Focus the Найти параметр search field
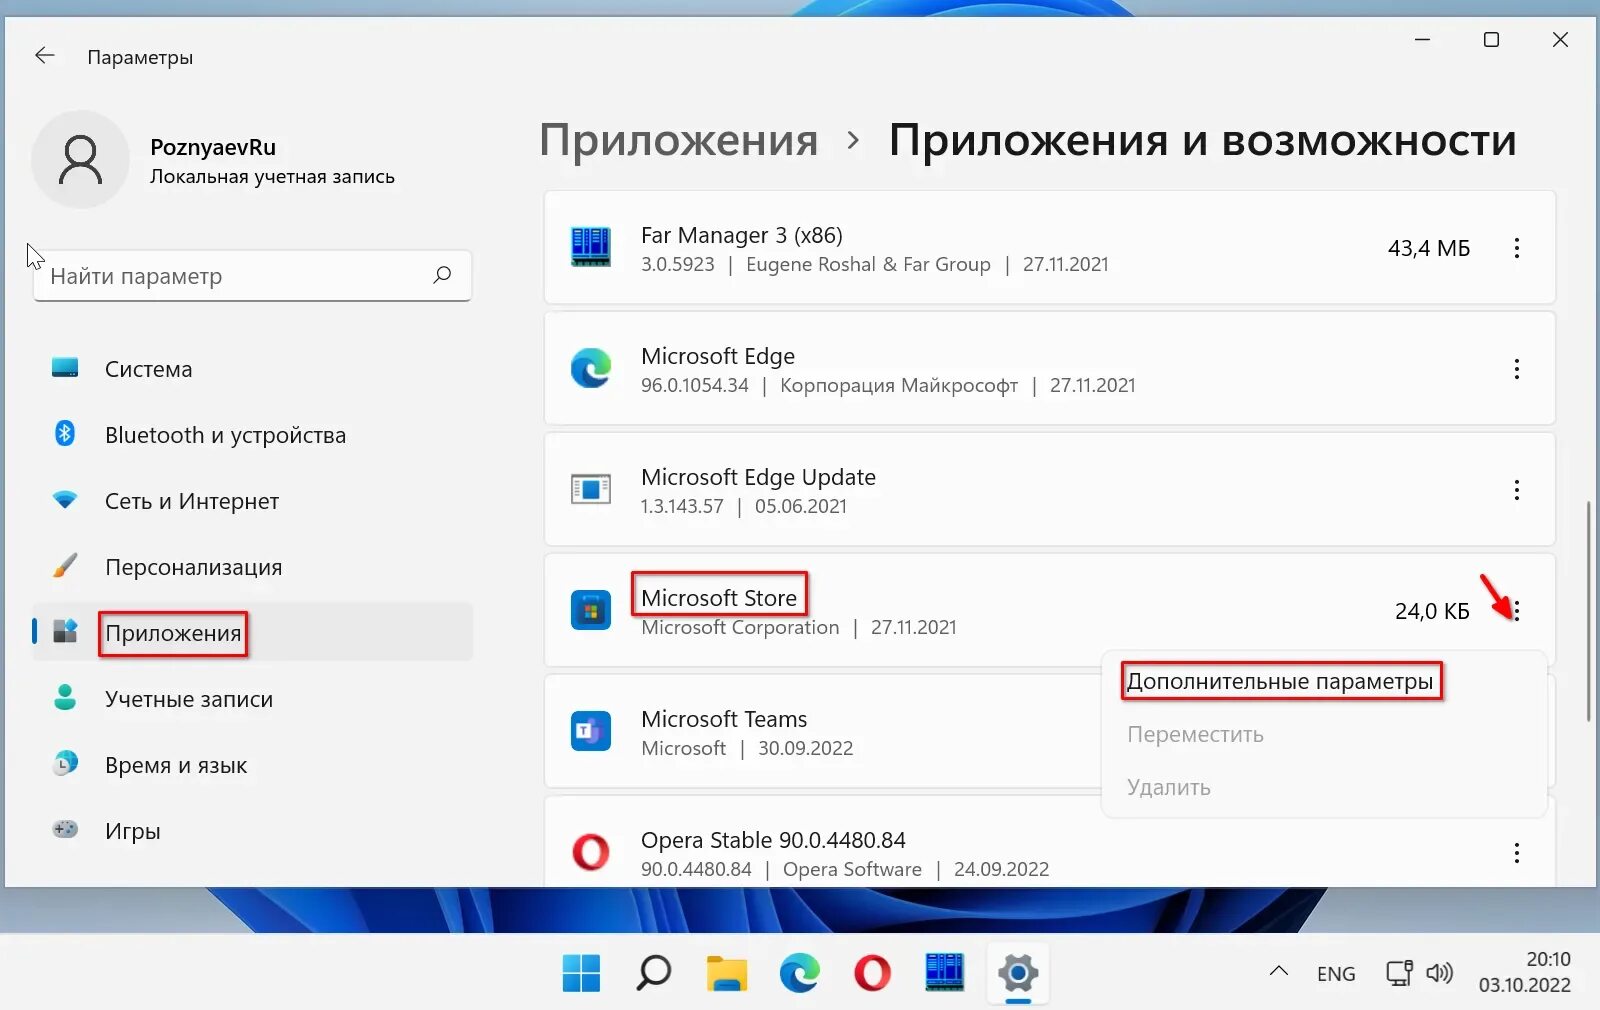1600x1010 pixels. tap(252, 275)
